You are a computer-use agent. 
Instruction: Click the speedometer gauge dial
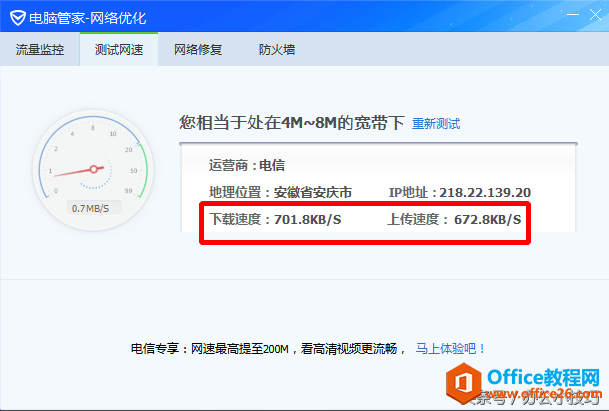[x=93, y=170]
